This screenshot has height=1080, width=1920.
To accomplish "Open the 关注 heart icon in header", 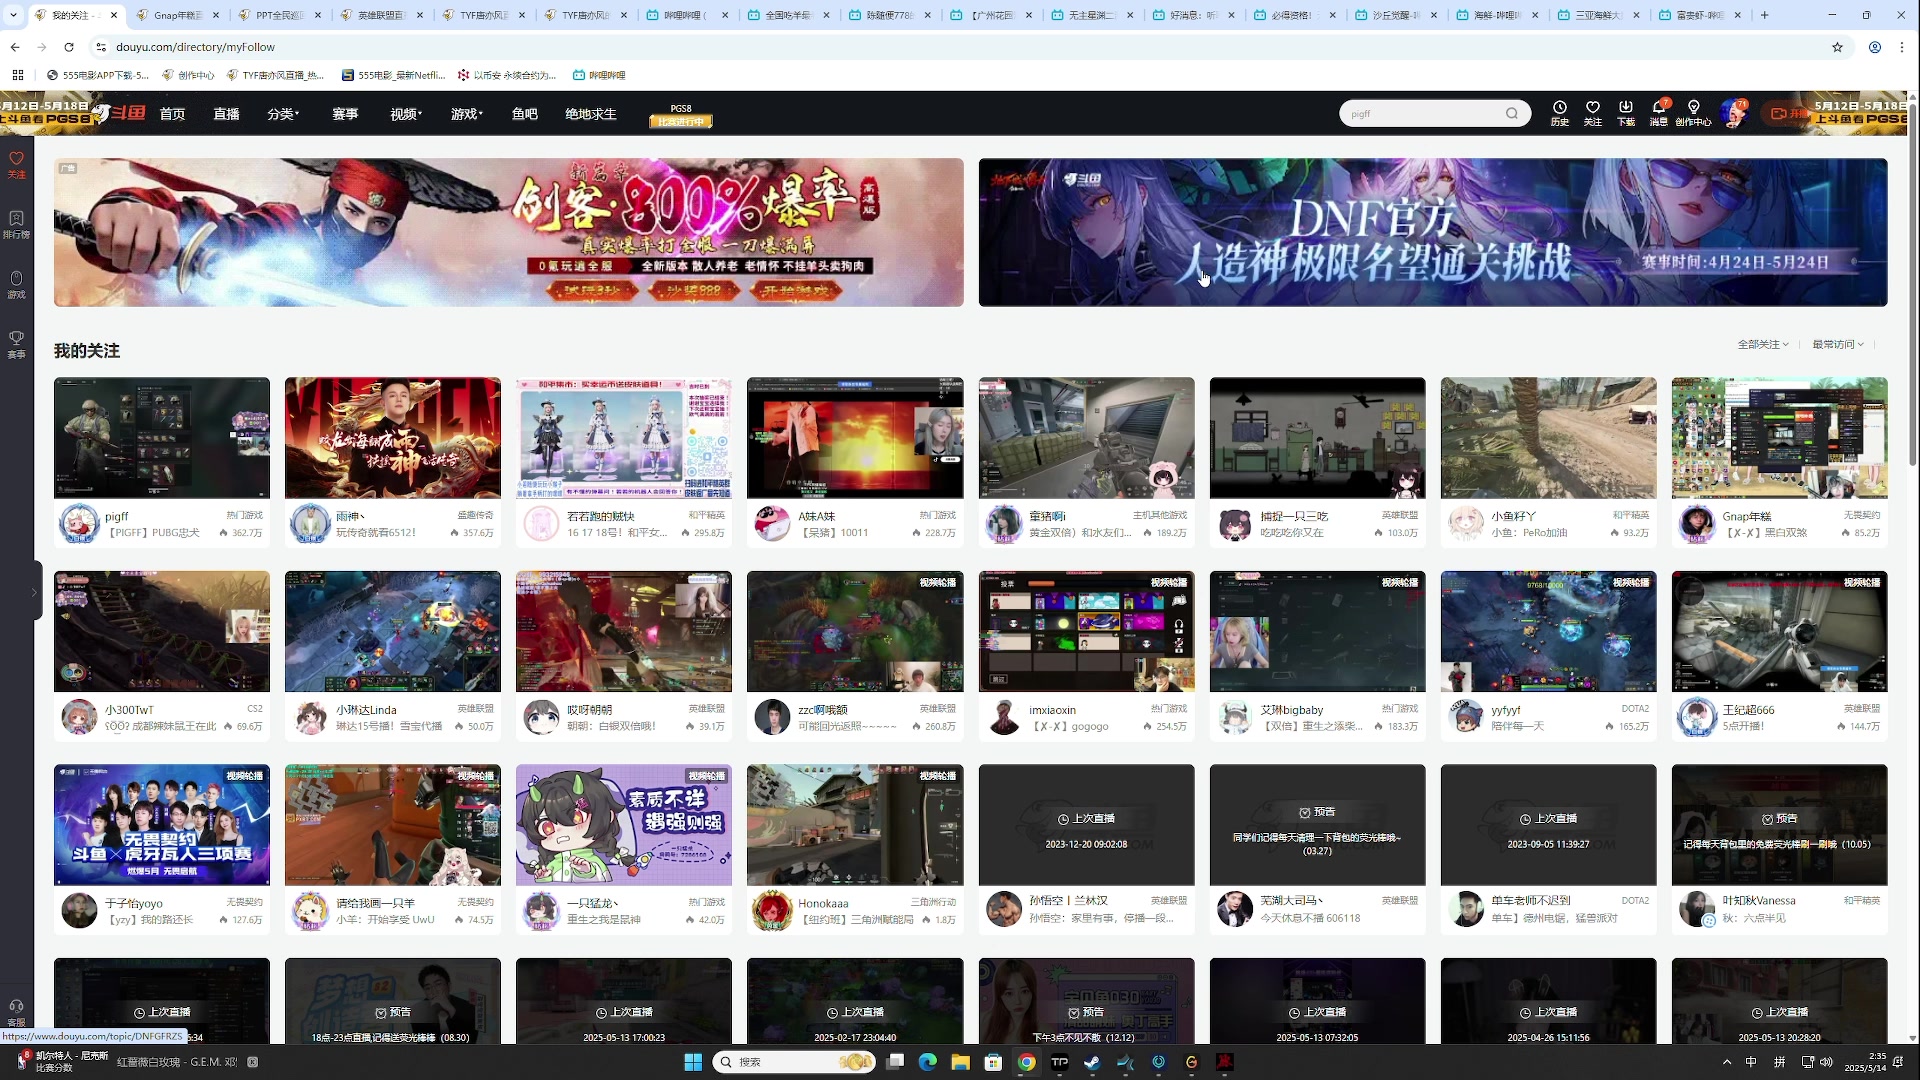I will tap(1593, 112).
